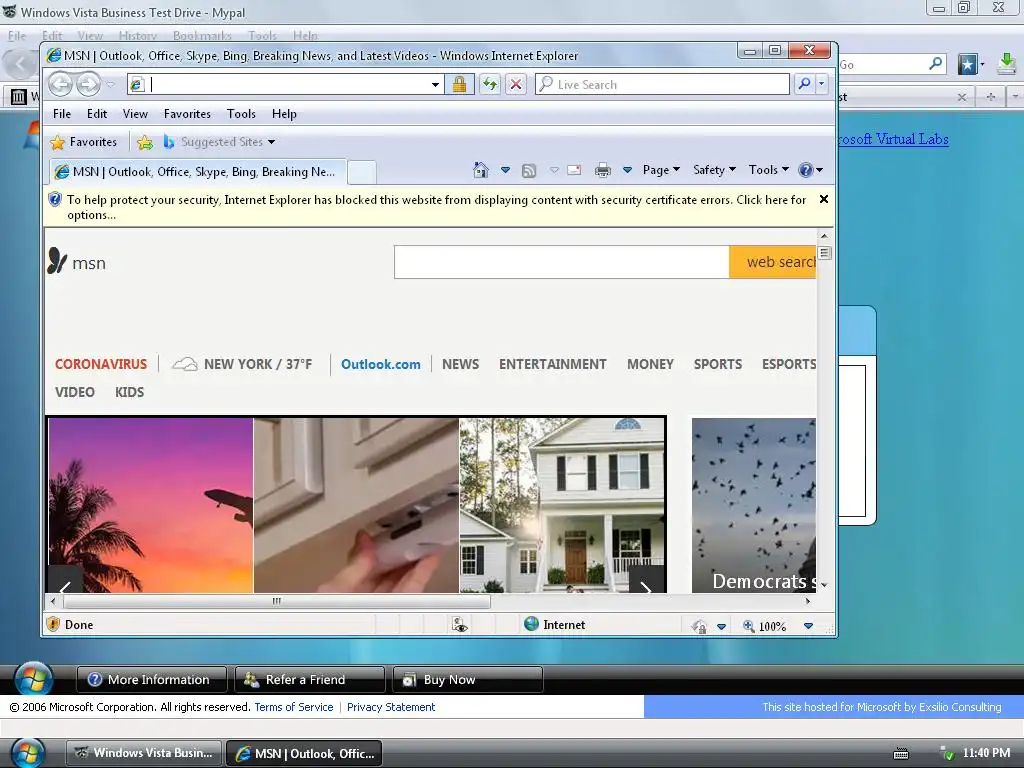Image resolution: width=1024 pixels, height=768 pixels.
Task: Click the white house thumbnail image
Action: [562, 505]
